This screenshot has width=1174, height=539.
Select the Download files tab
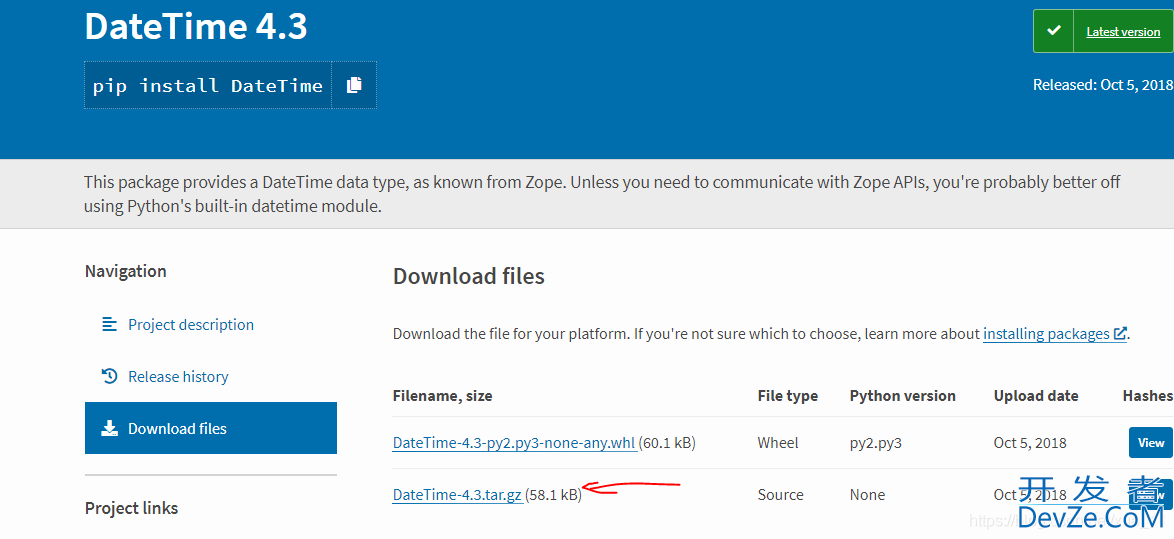coord(211,428)
